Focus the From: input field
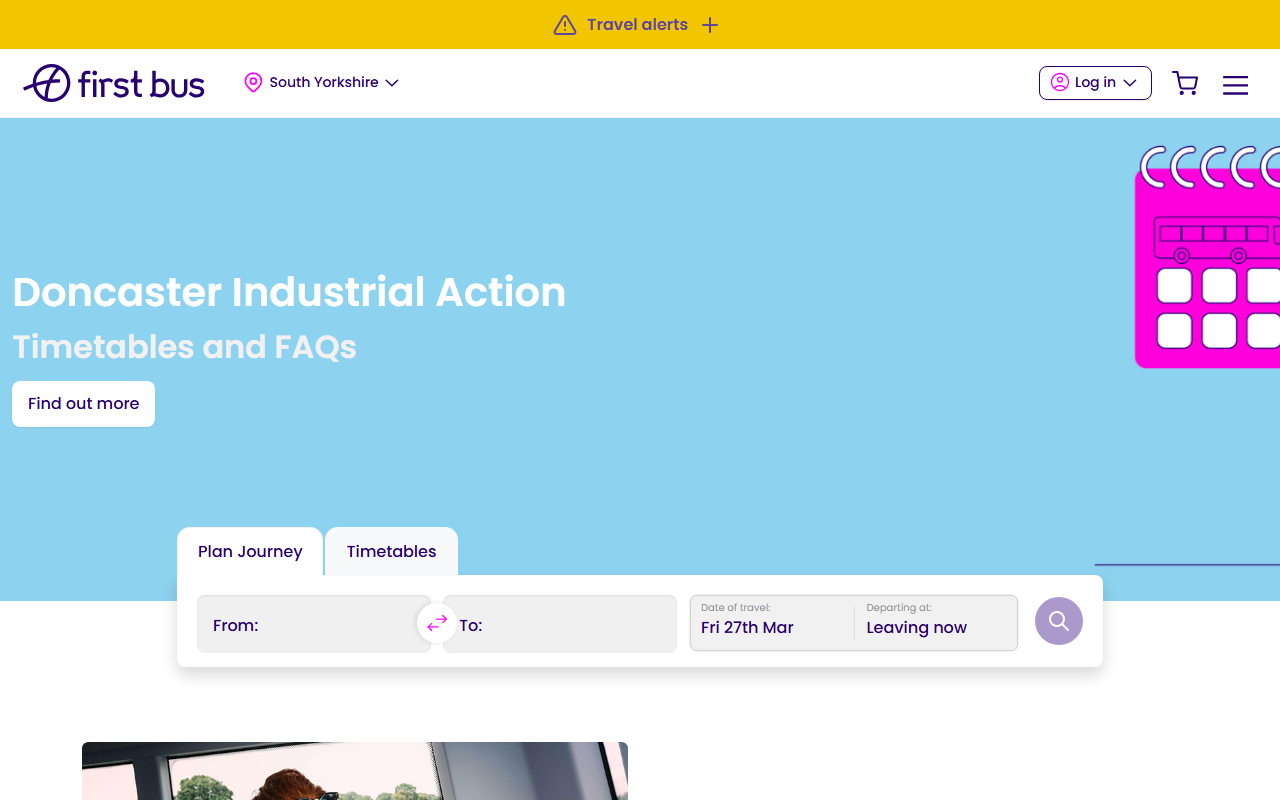 pyautogui.click(x=313, y=624)
